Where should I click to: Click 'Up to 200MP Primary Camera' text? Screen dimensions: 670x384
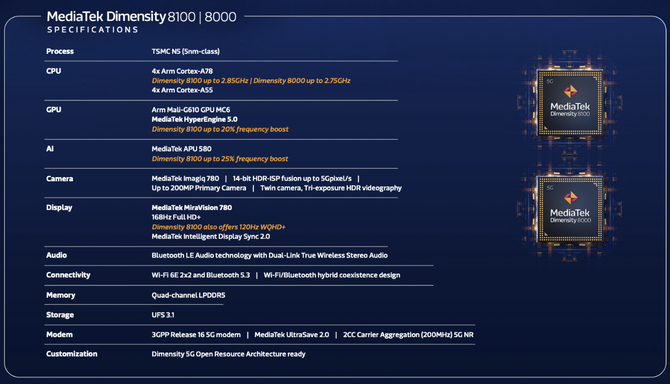199,188
